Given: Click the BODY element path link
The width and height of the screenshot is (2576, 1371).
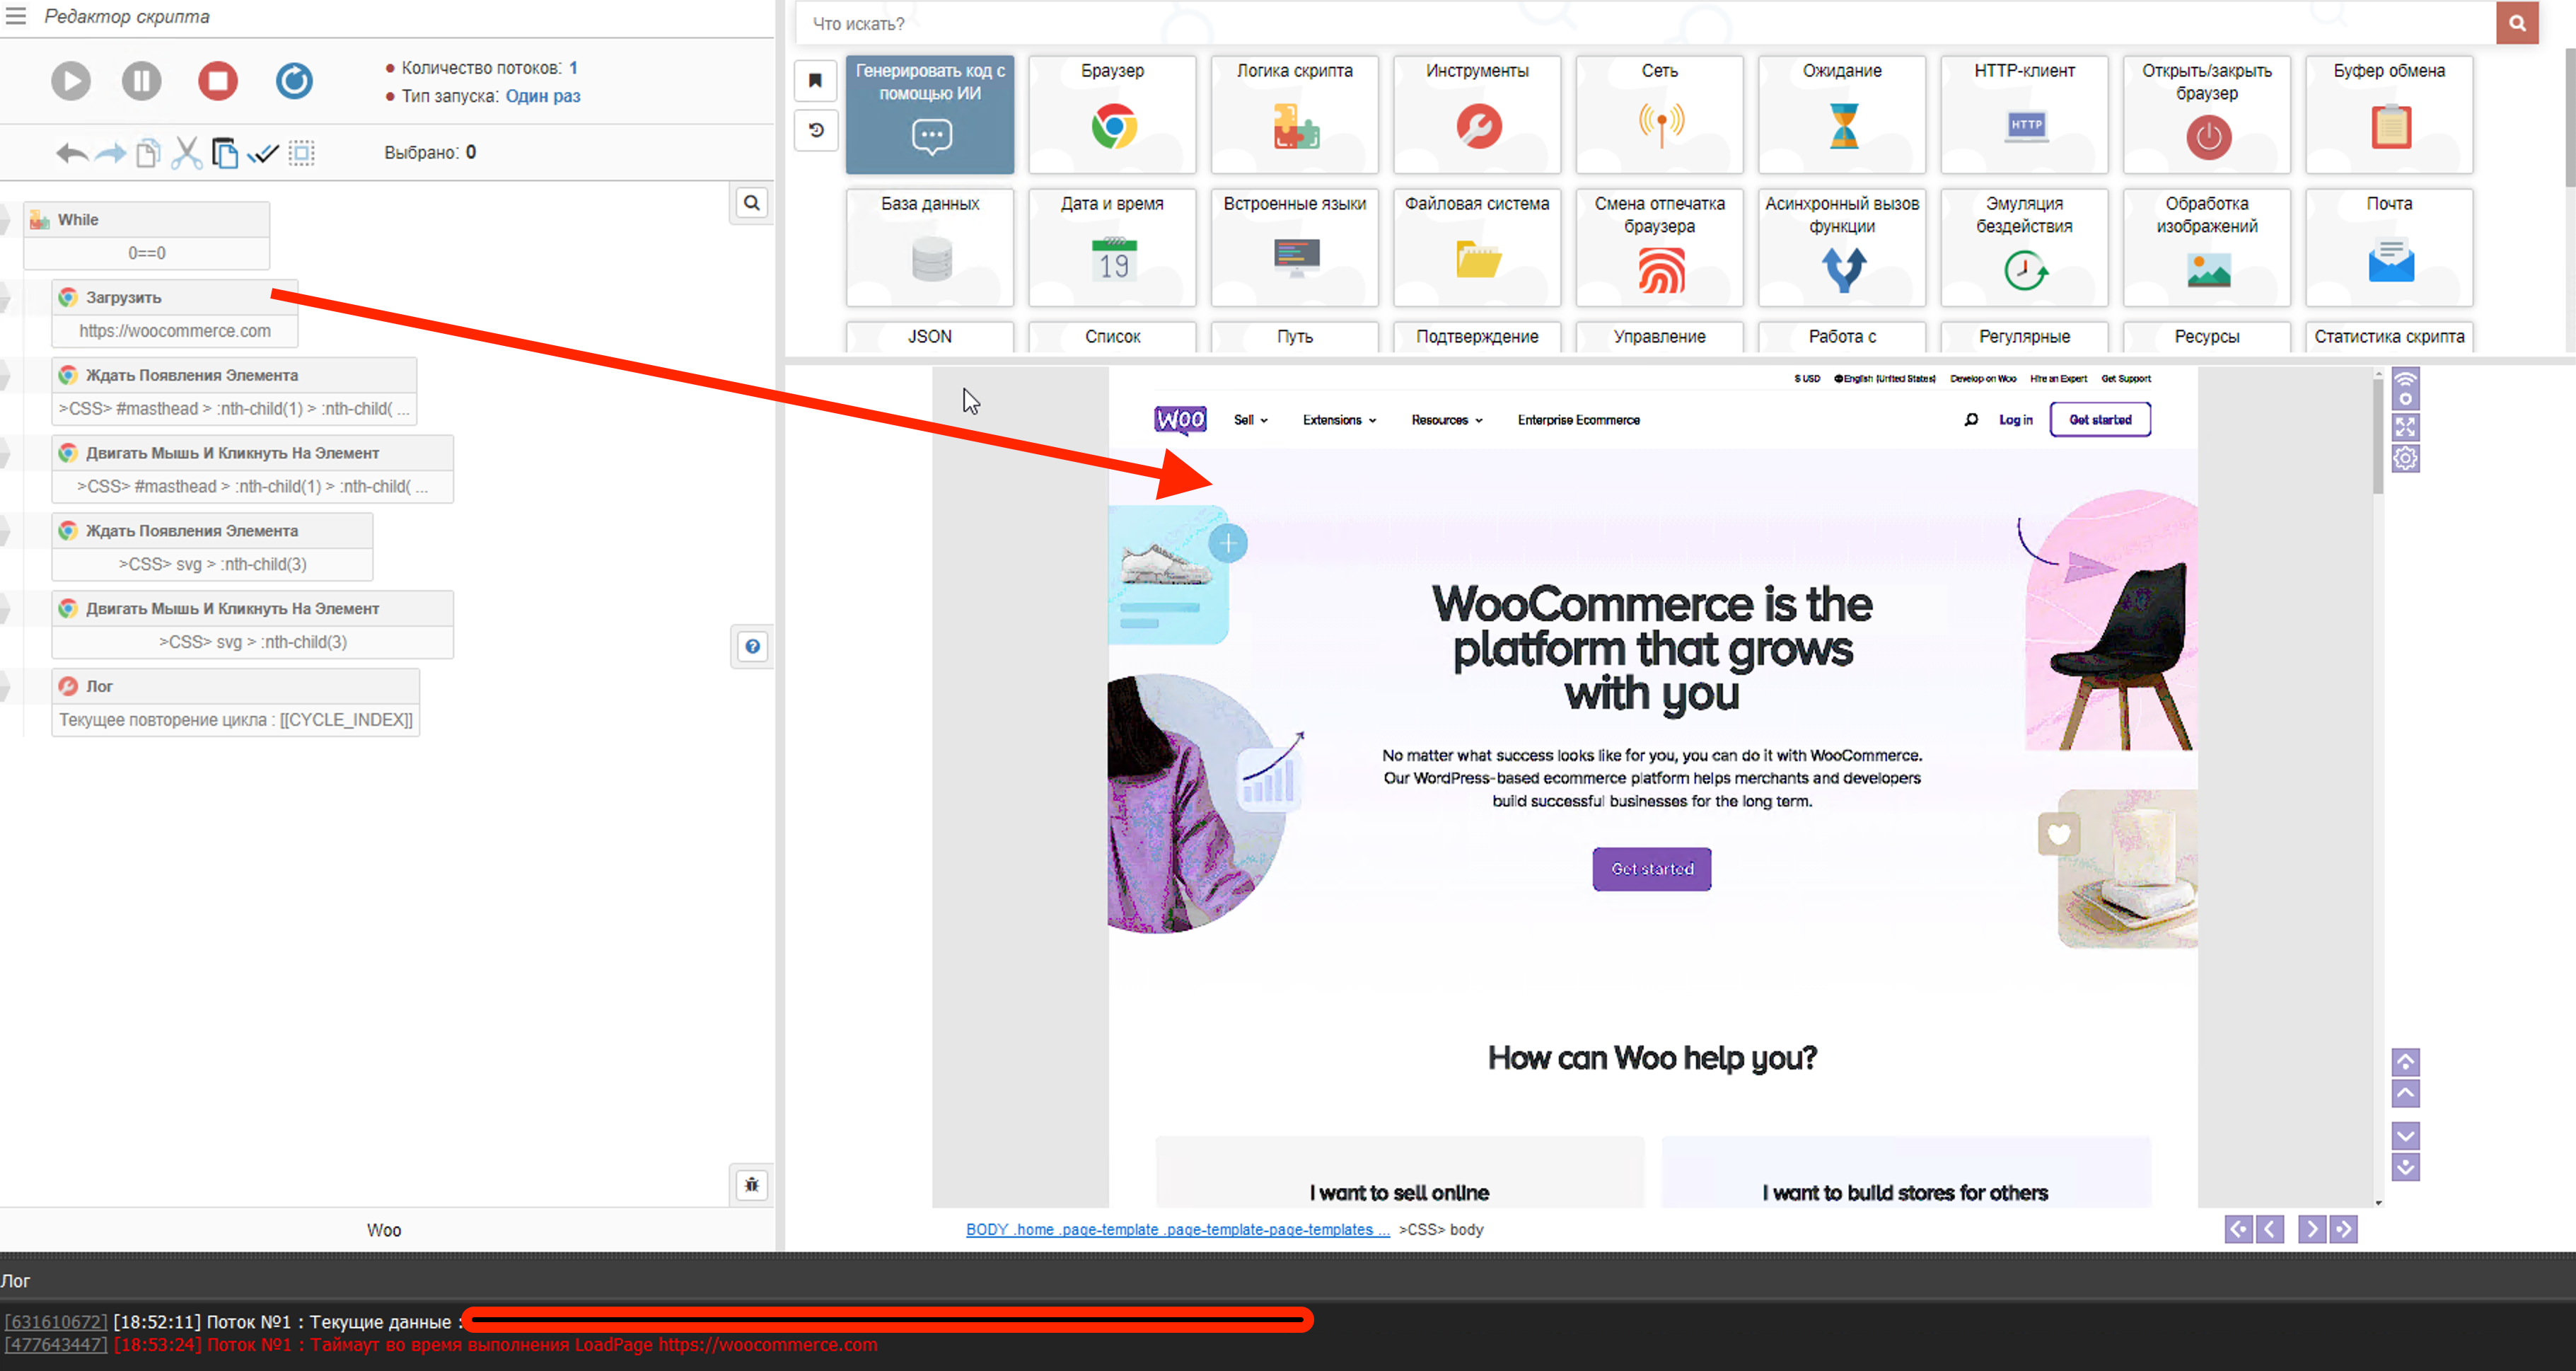Looking at the screenshot, I should coord(1177,1229).
